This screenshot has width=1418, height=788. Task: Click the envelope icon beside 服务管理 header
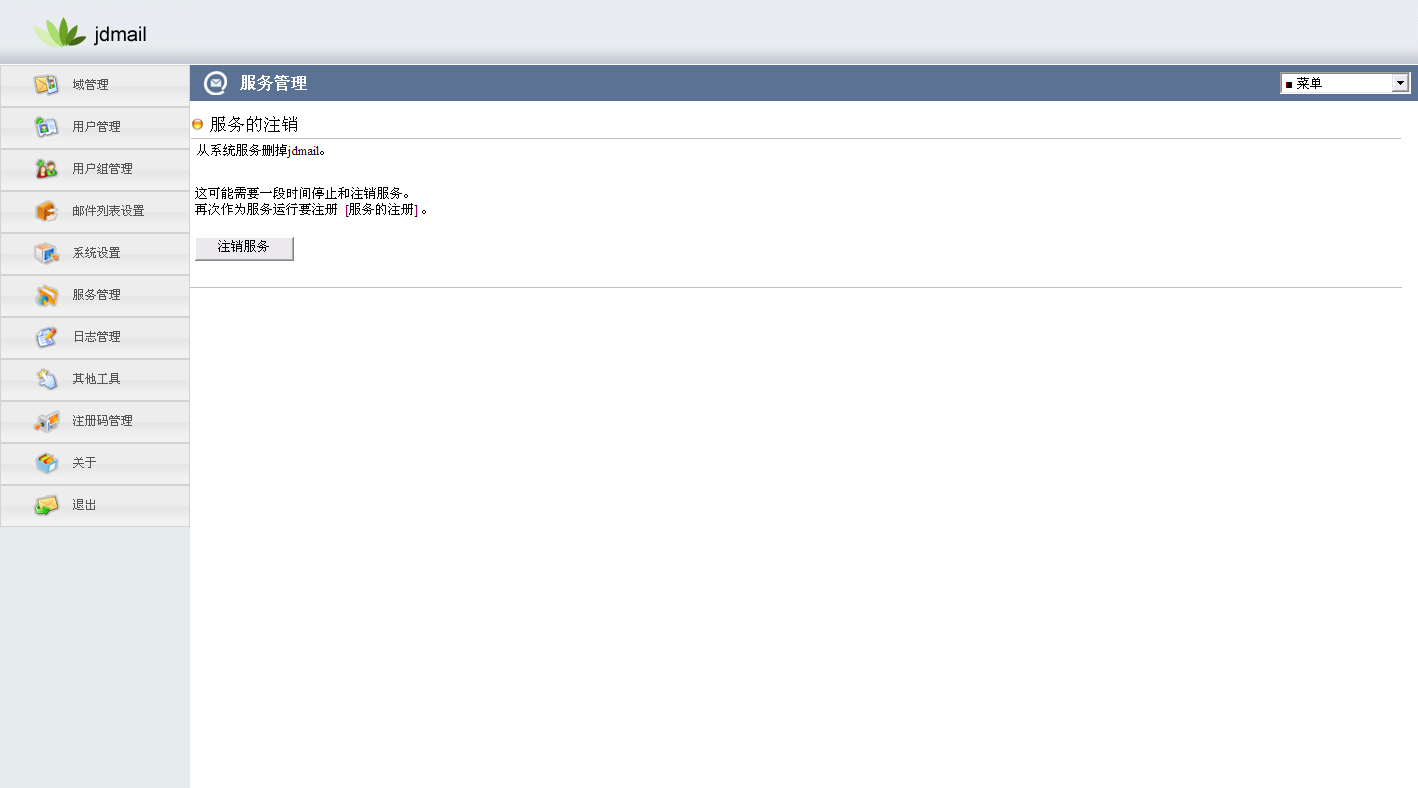[215, 83]
